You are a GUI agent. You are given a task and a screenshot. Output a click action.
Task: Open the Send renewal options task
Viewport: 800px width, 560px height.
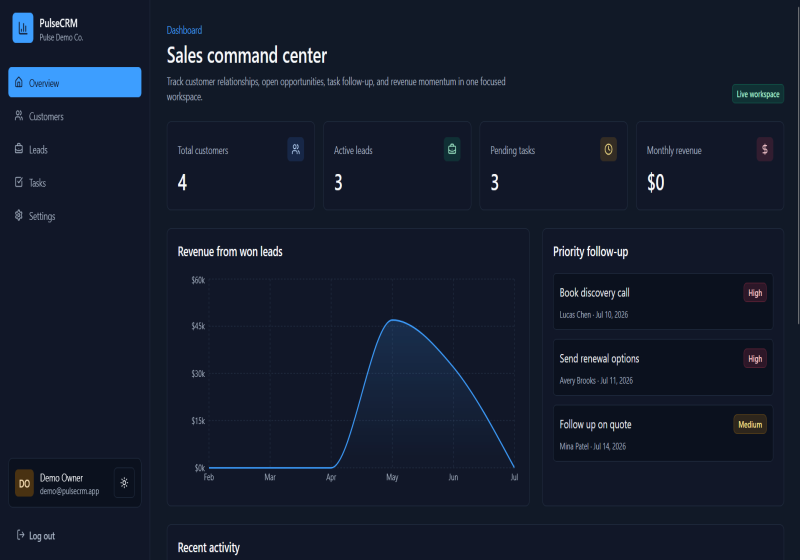click(x=663, y=367)
